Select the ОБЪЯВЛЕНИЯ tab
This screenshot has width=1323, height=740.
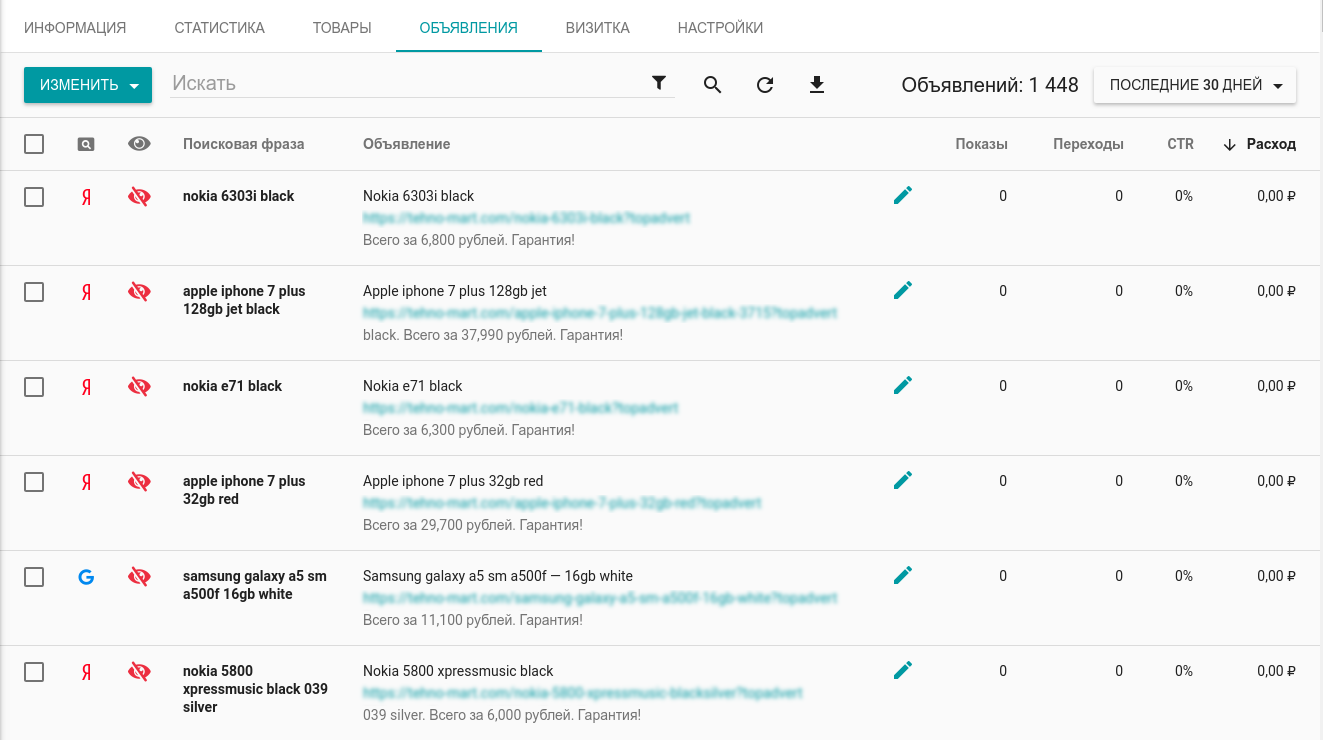coord(469,28)
